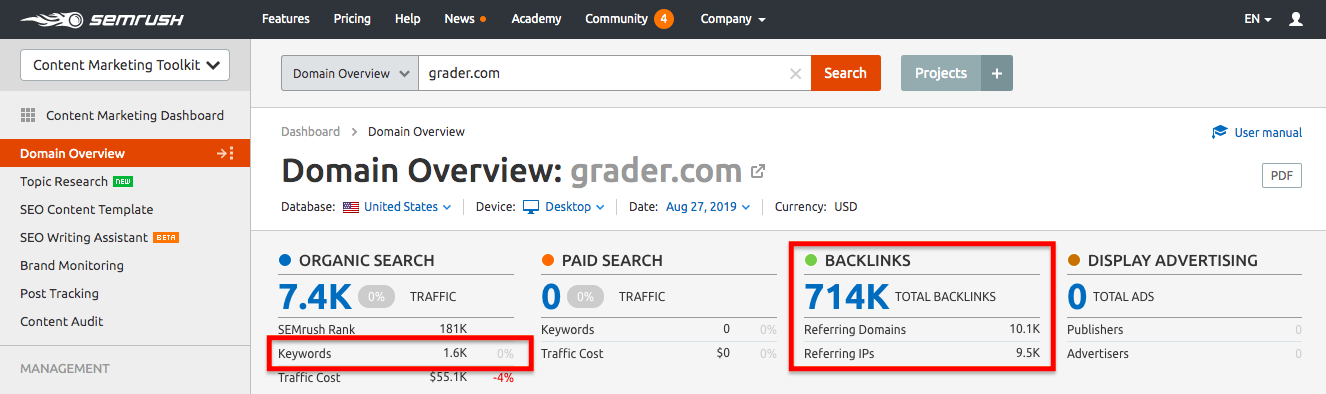Click SEMrush Rank value 181K

(x=453, y=329)
